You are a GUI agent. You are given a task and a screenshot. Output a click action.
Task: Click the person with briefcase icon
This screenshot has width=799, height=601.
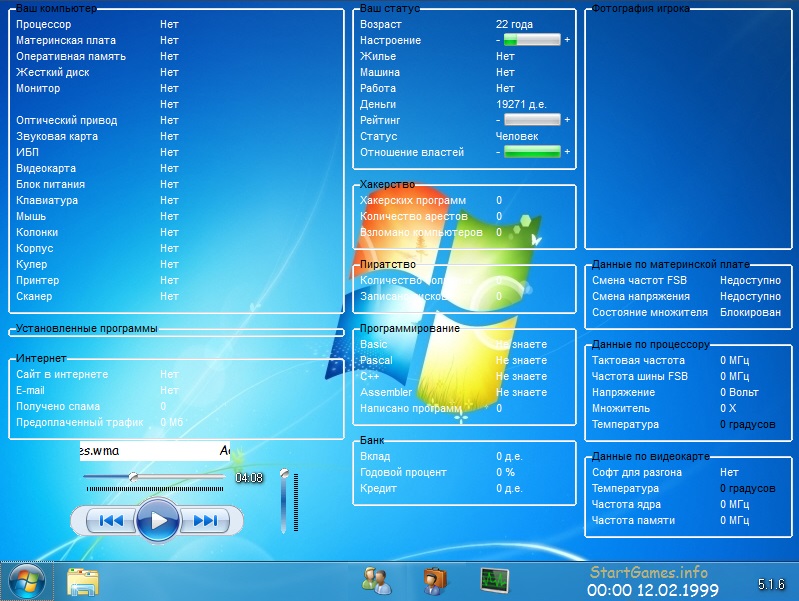[x=434, y=580]
